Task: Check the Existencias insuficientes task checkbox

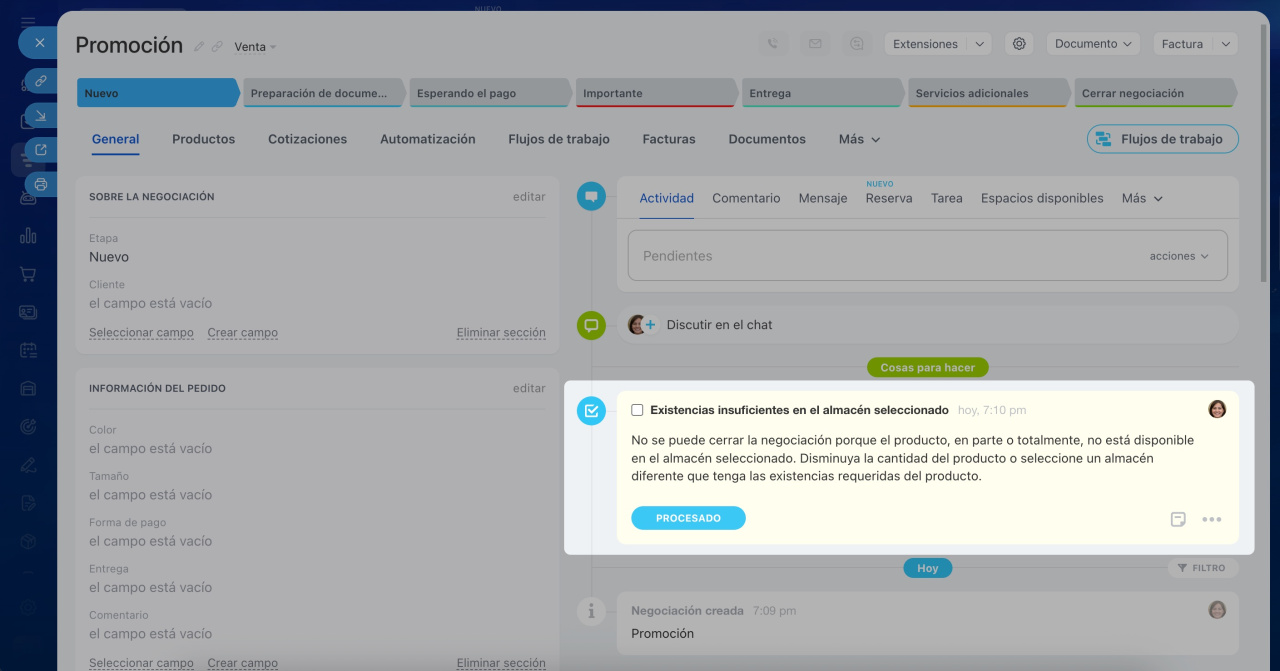Action: [637, 410]
